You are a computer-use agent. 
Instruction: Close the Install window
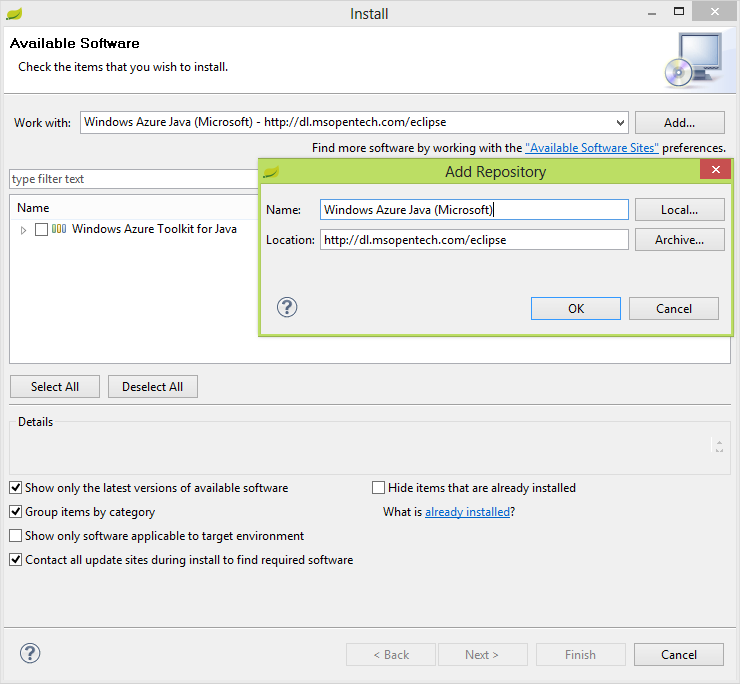coord(715,11)
